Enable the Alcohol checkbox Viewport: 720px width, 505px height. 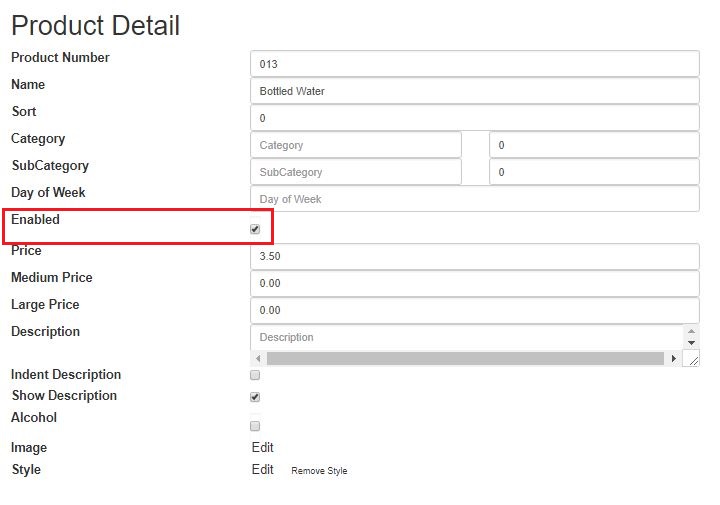[255, 426]
